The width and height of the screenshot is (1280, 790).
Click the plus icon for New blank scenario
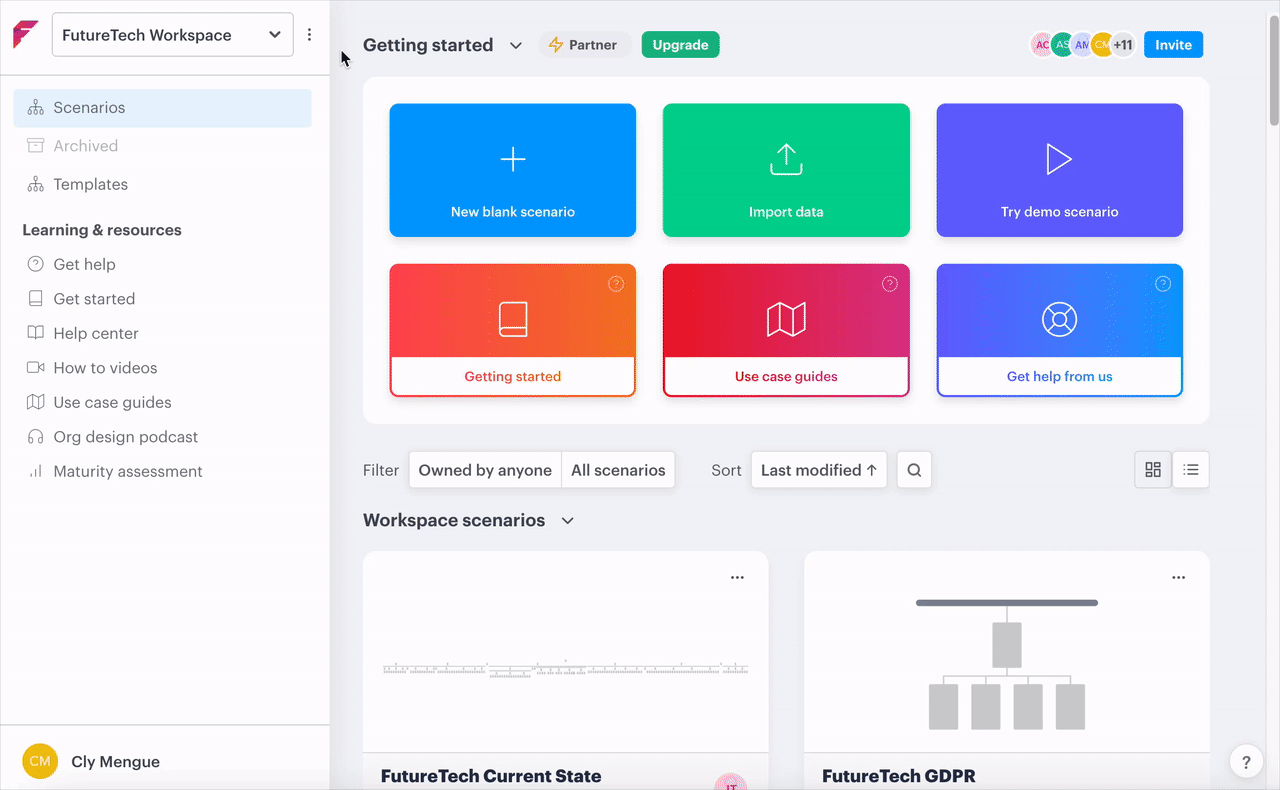click(x=513, y=160)
